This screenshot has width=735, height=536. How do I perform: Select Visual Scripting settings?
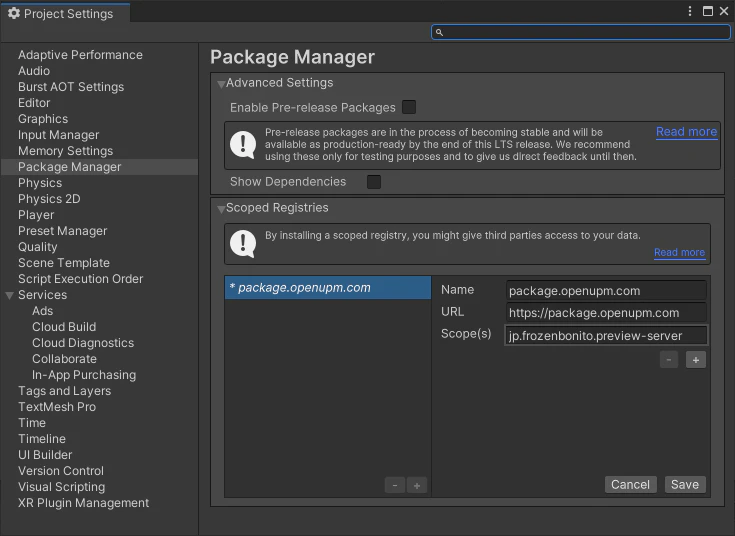tap(61, 487)
